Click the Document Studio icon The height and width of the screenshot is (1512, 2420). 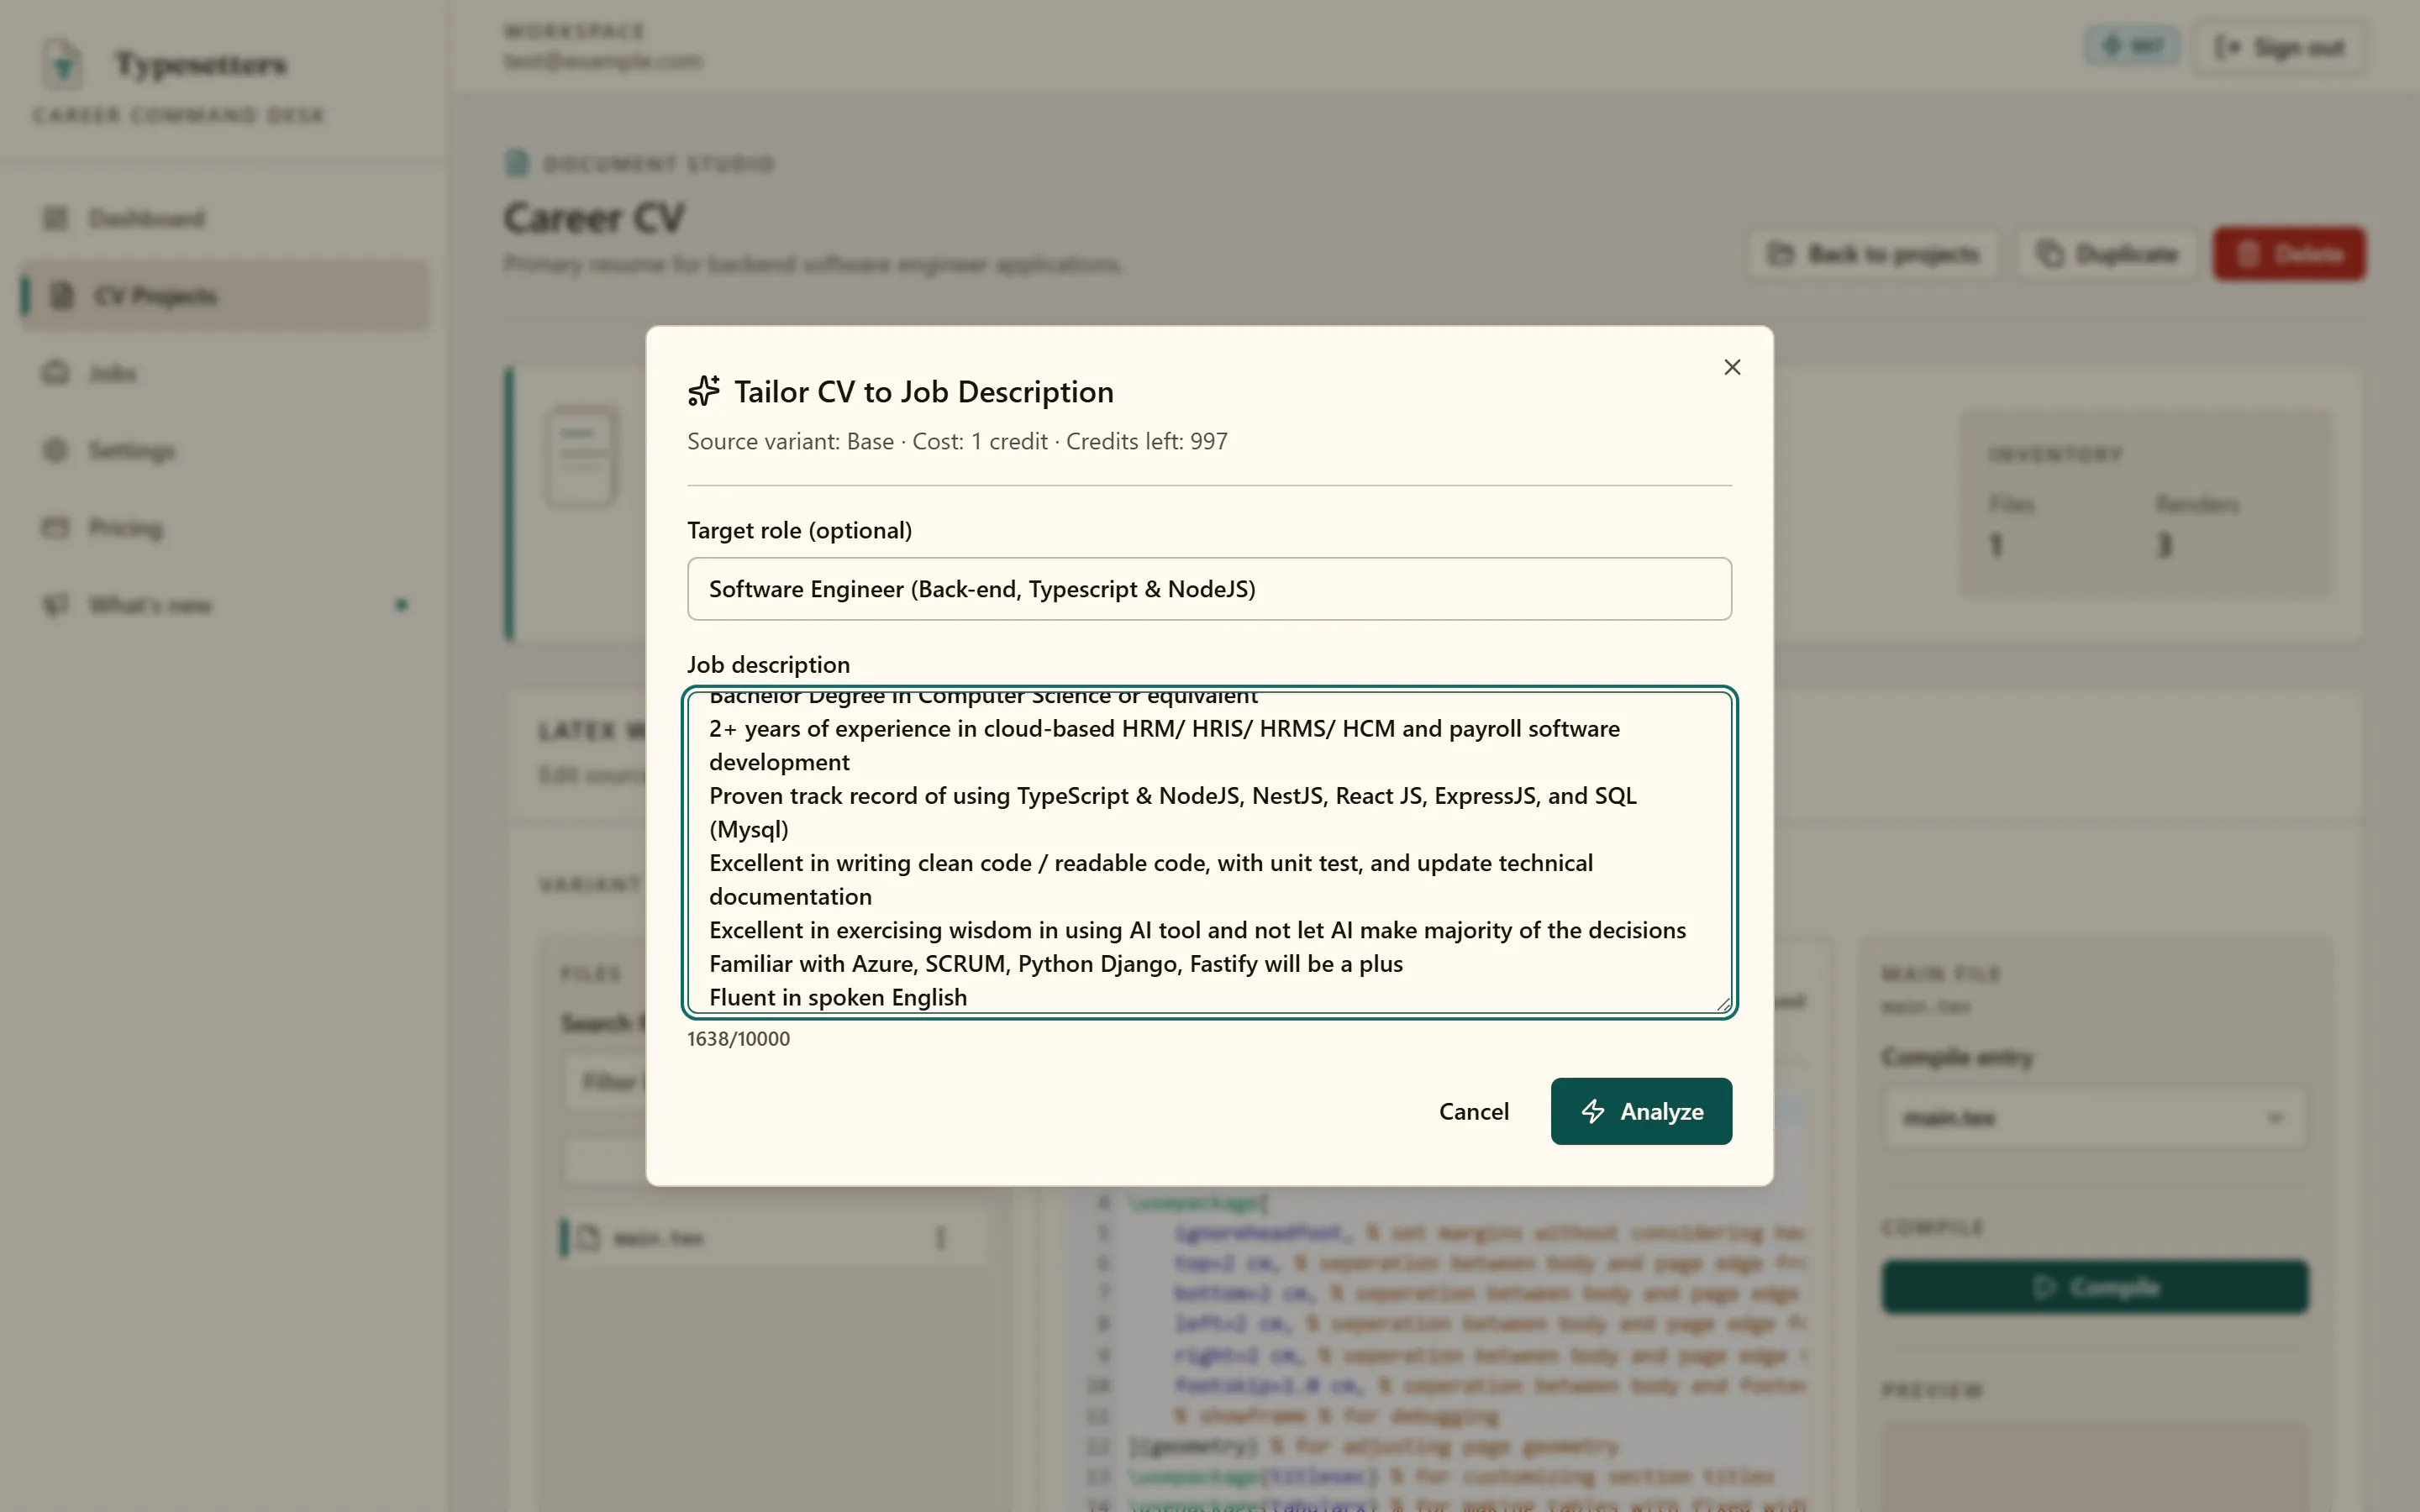pos(517,163)
